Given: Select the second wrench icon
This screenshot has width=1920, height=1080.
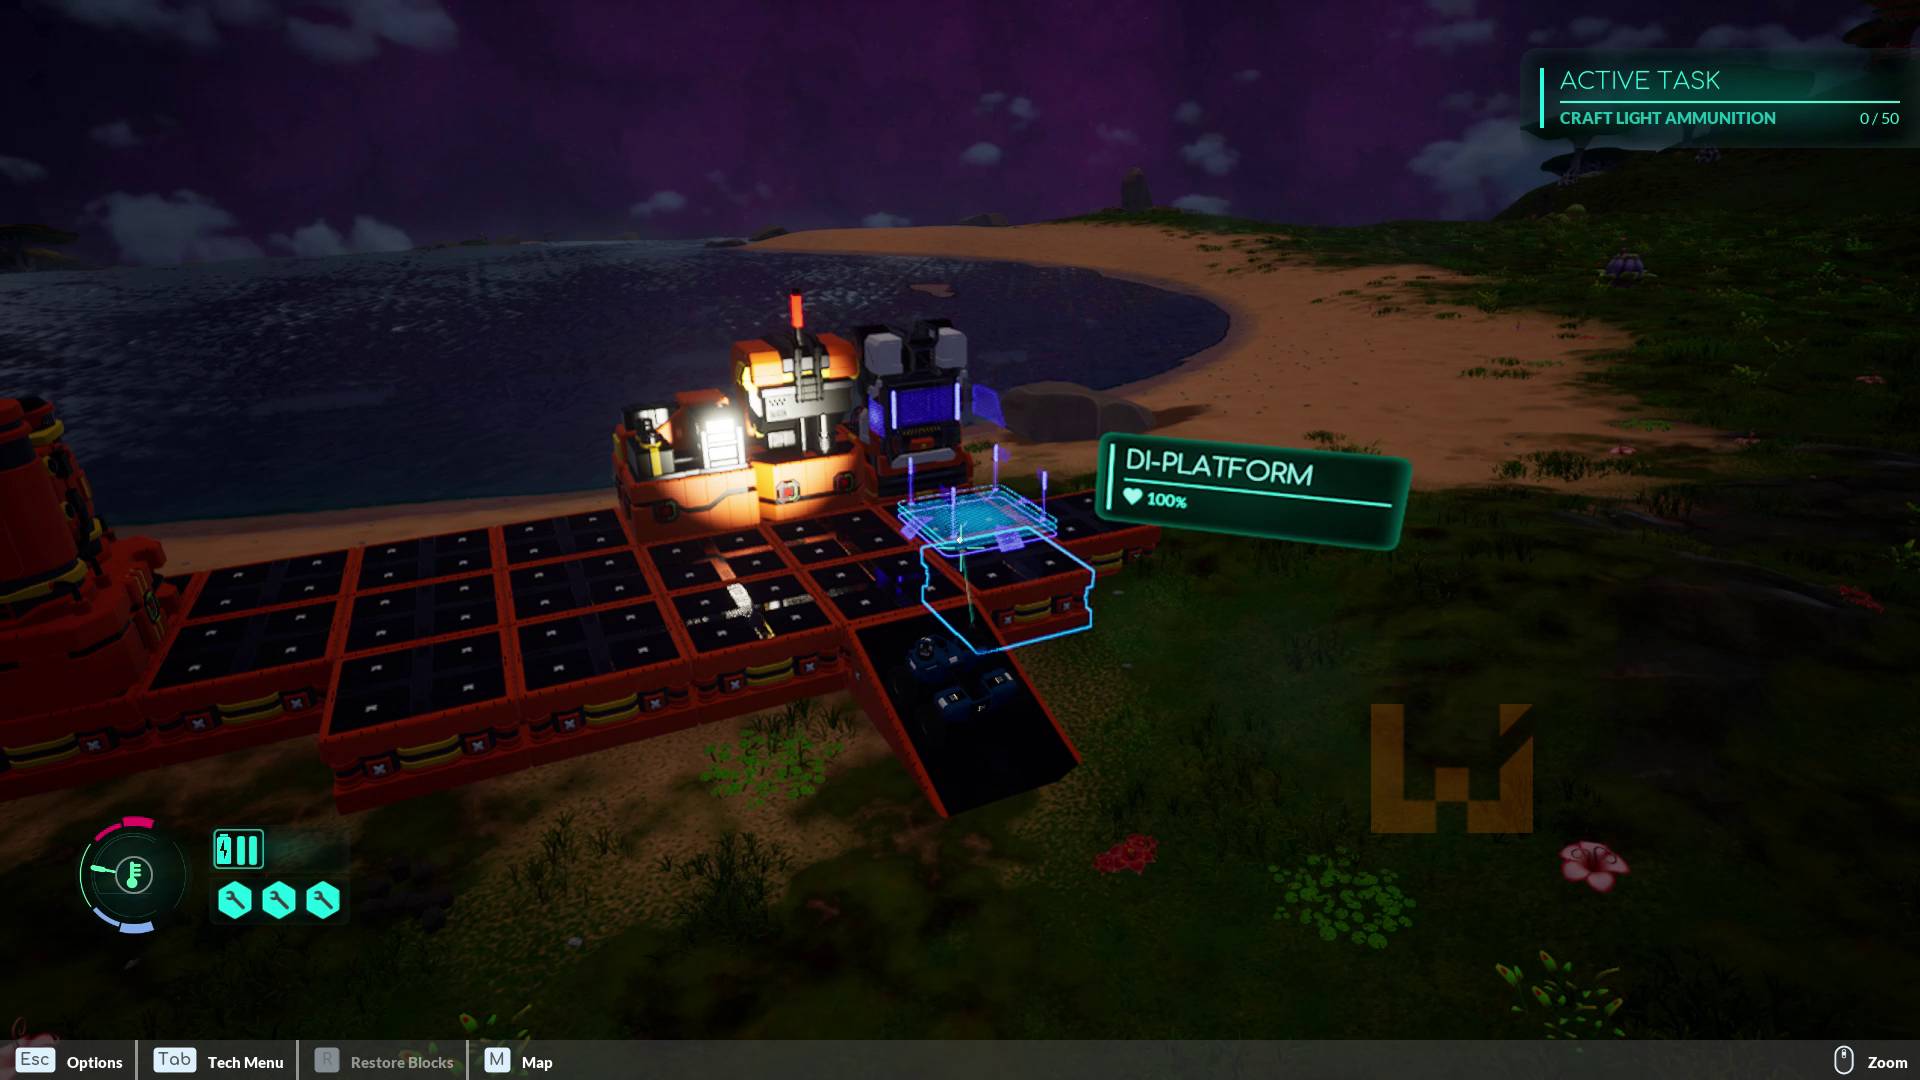Looking at the screenshot, I should (278, 899).
